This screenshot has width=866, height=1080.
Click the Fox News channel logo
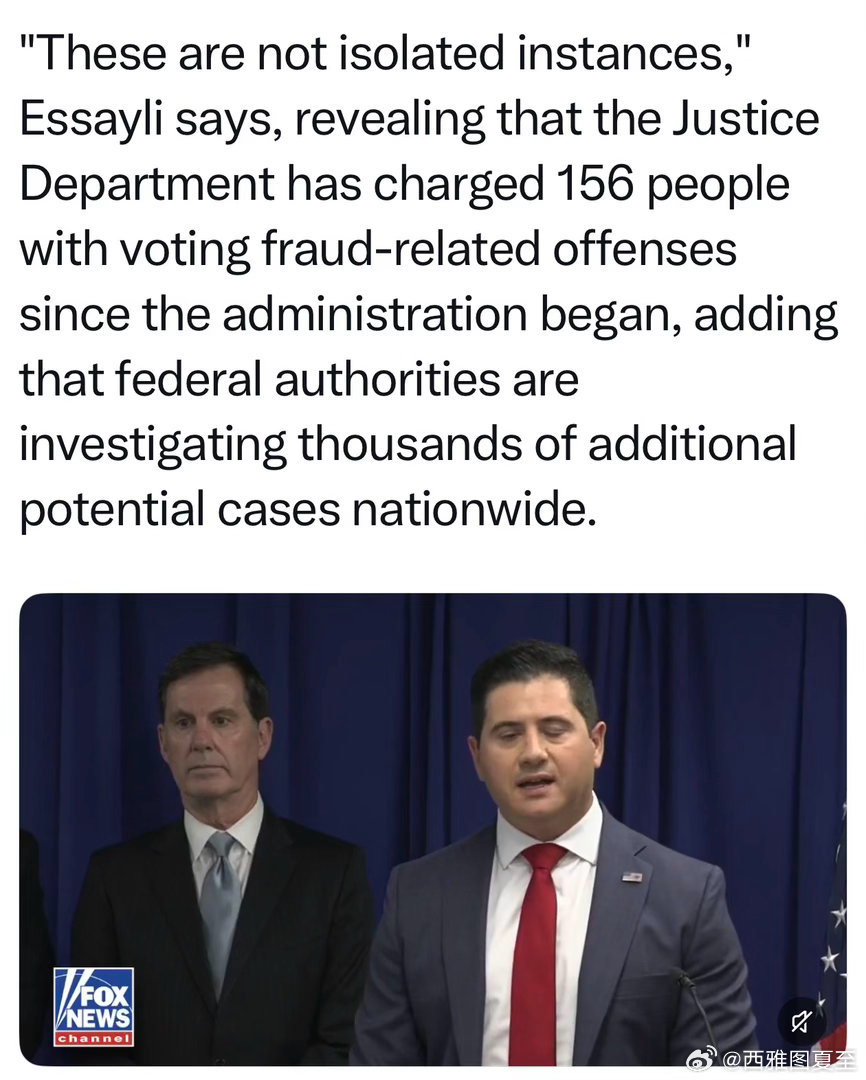point(94,1007)
